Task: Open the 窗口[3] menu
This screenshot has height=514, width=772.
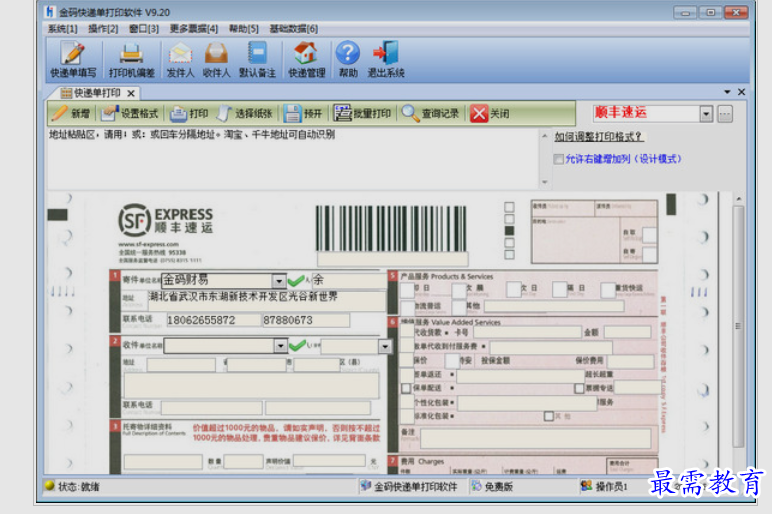Action: click(x=144, y=29)
